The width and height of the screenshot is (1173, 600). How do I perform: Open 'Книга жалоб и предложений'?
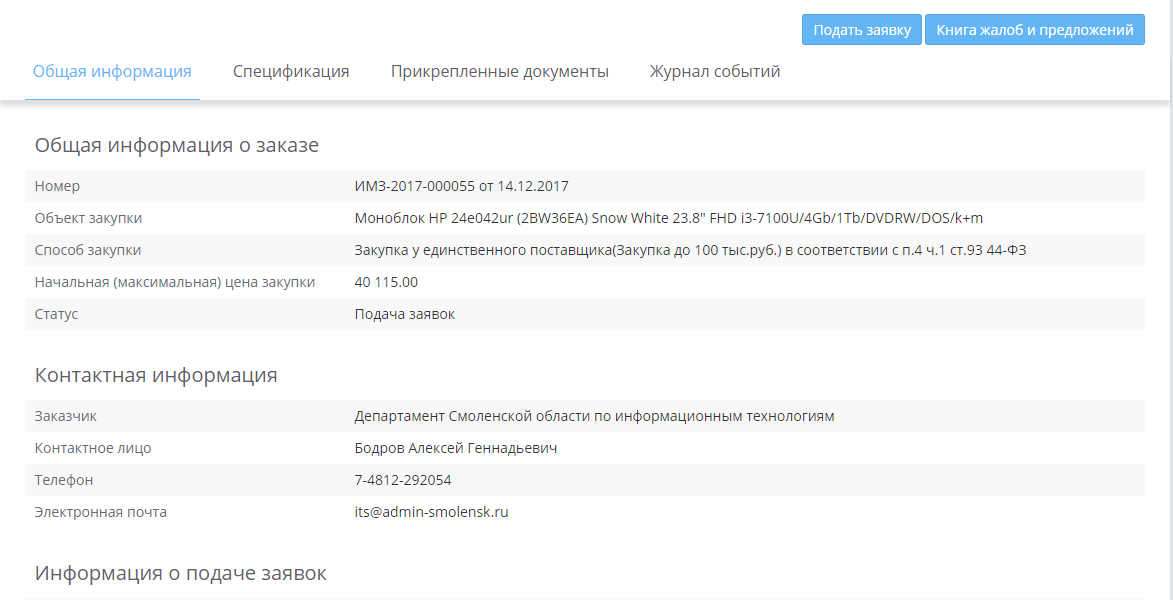click(x=1034, y=30)
